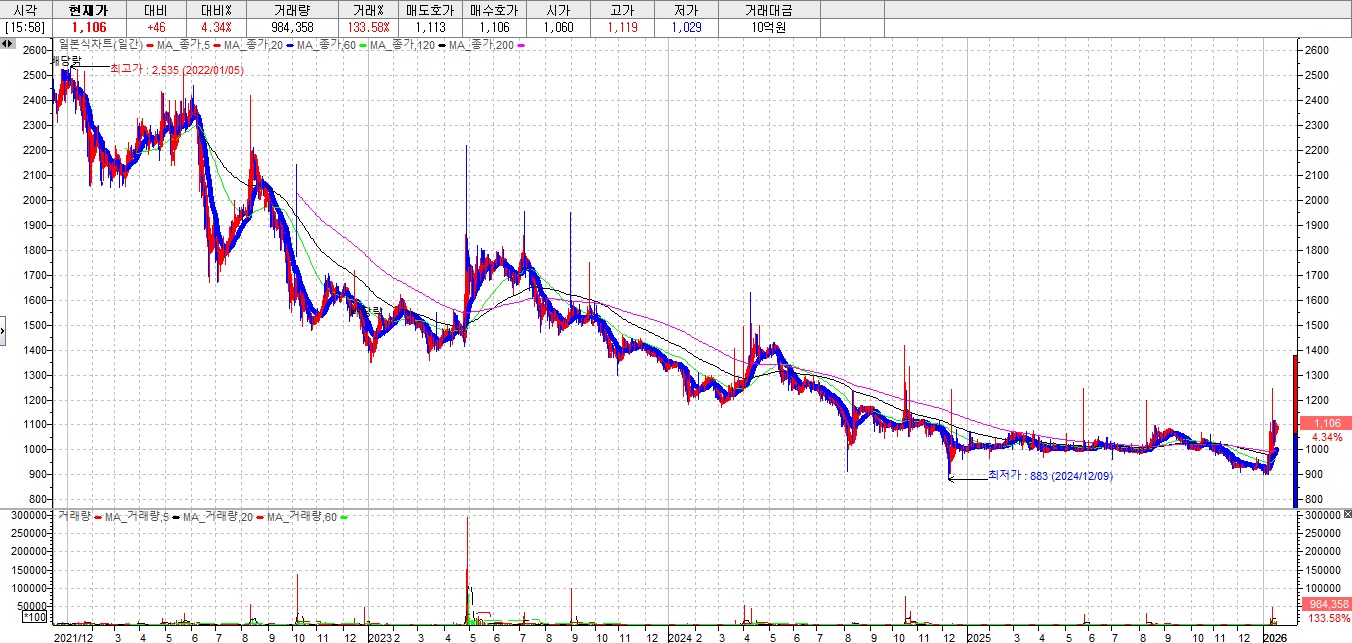The width and height of the screenshot is (1352, 643).
Task: Select the 일봉식차트(일간) legend label
Action: point(100,45)
